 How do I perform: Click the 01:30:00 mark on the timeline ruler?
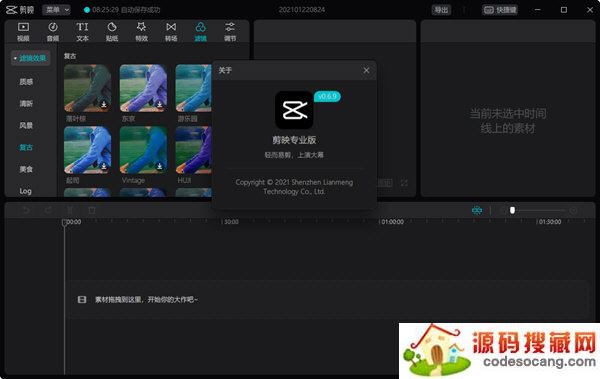(x=550, y=222)
